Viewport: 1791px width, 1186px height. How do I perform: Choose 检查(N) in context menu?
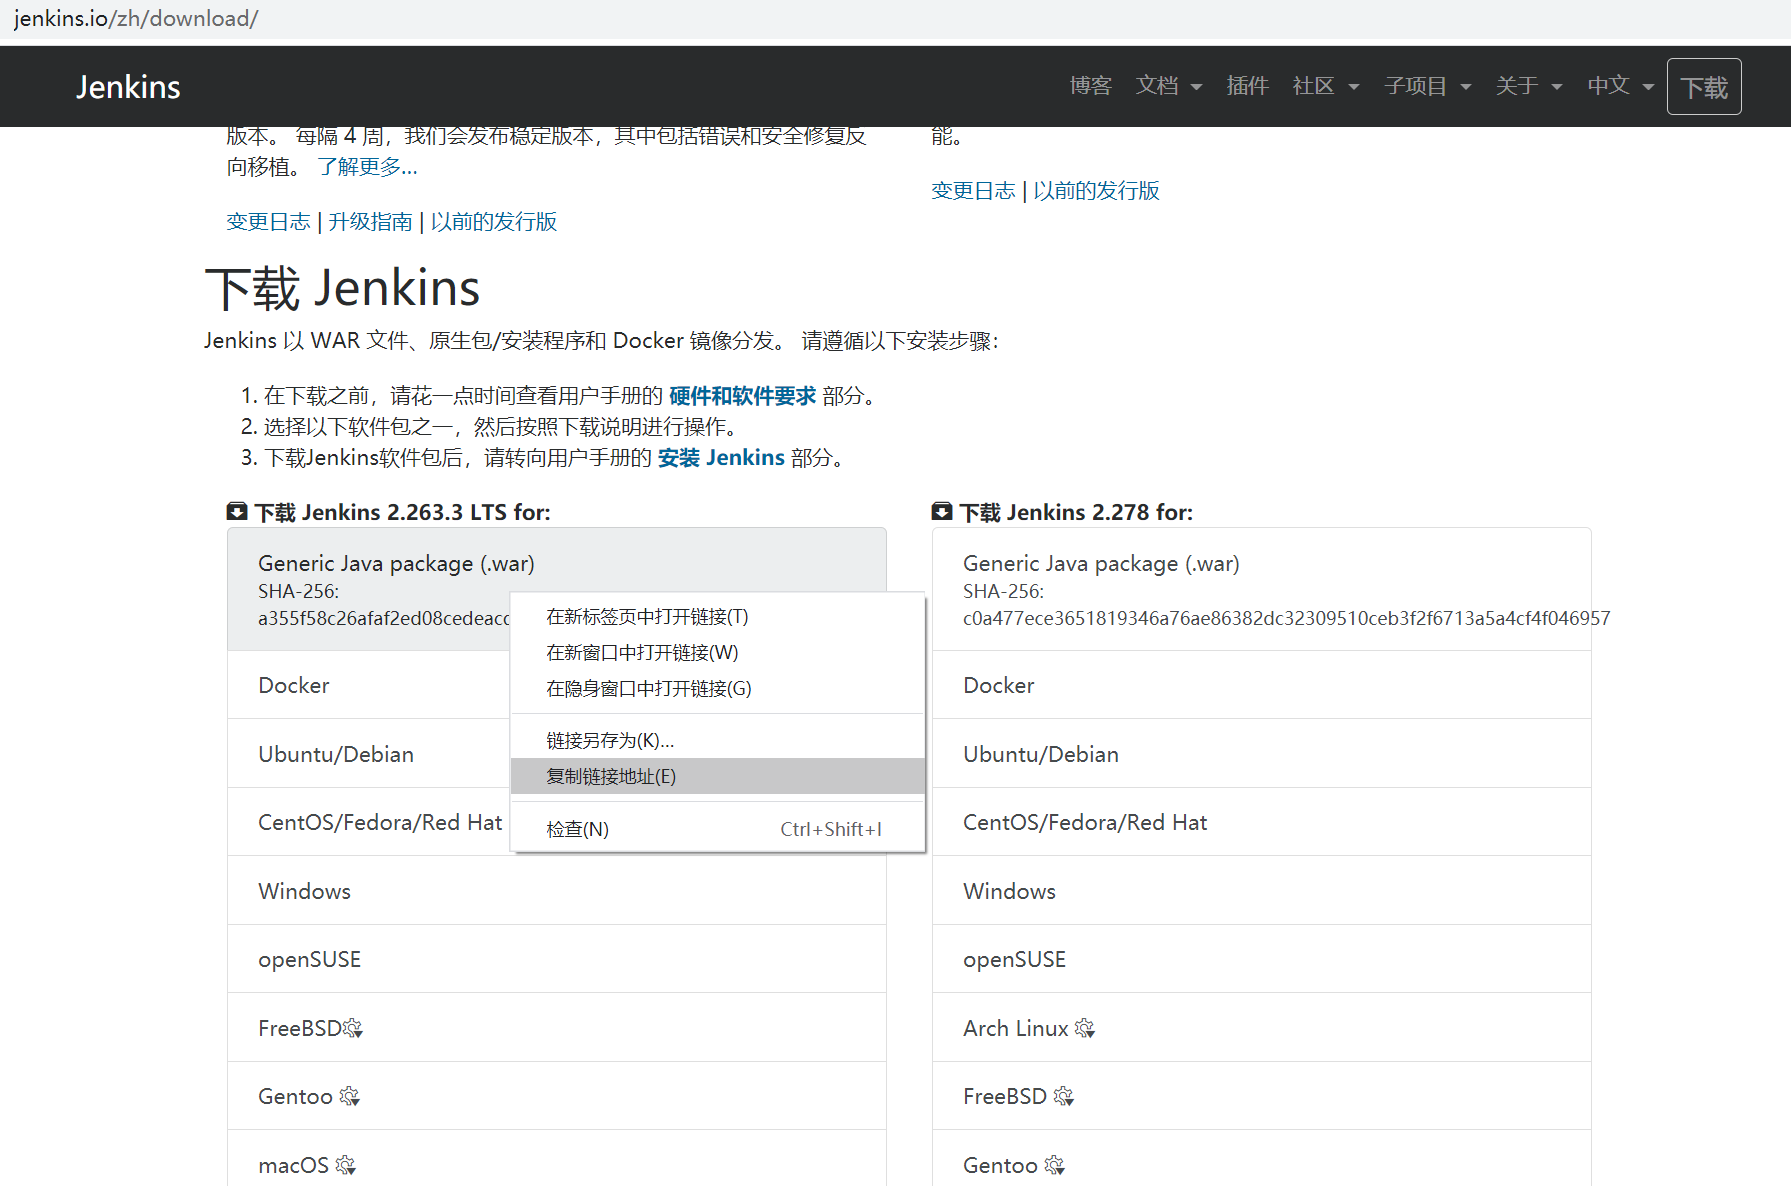pyautogui.click(x=717, y=829)
